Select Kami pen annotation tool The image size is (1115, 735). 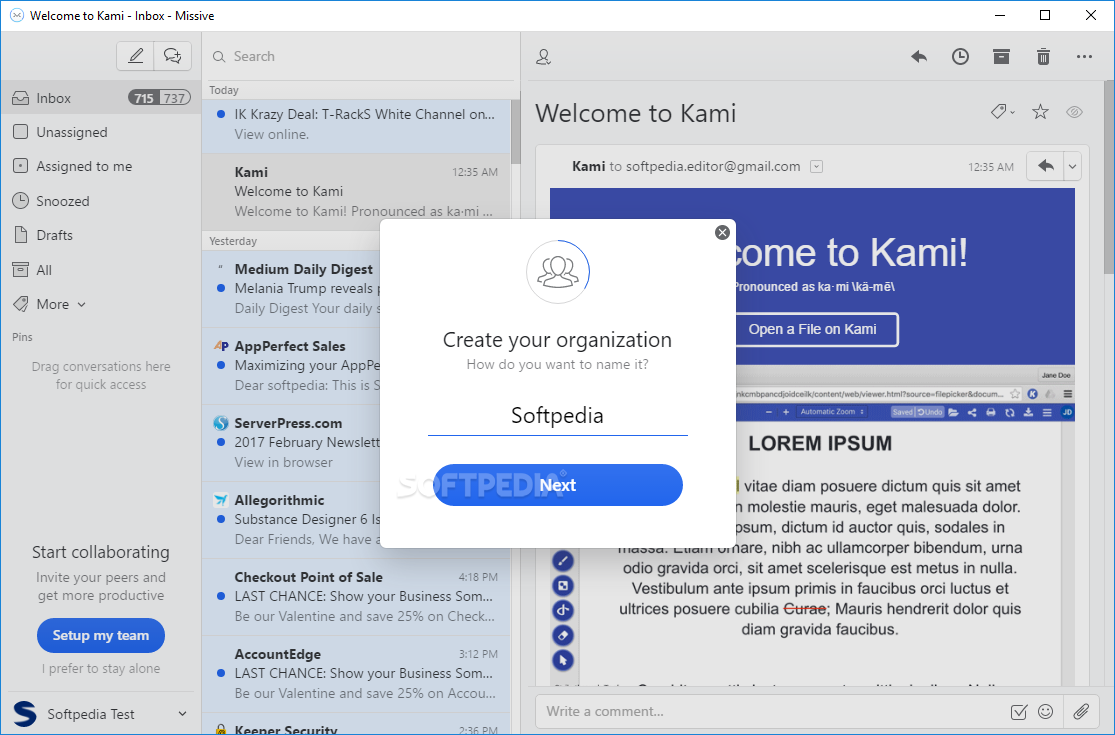coord(562,561)
